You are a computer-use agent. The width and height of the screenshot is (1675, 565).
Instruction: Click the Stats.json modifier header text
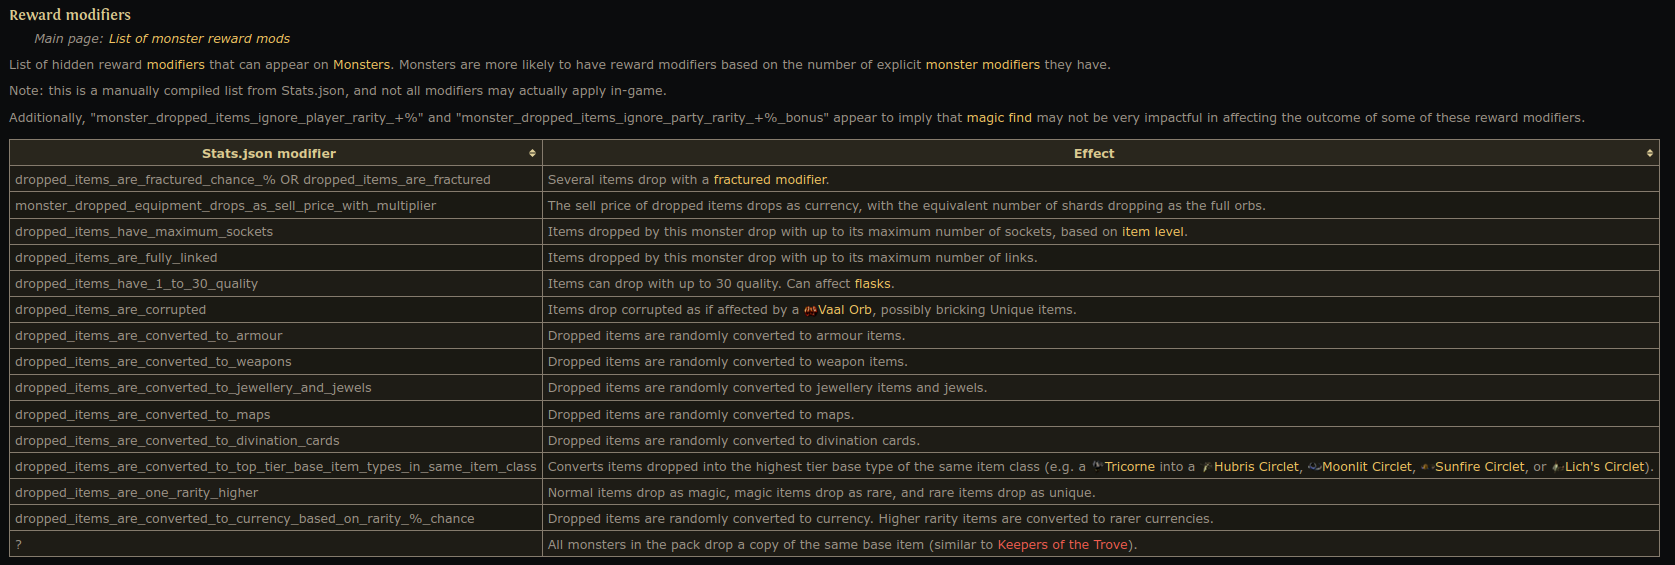click(x=269, y=153)
